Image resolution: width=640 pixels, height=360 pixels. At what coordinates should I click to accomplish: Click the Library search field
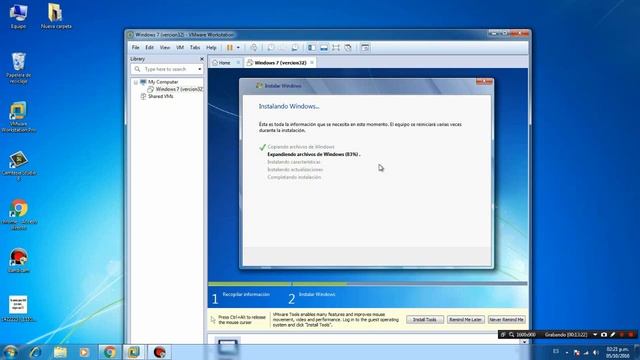point(167,69)
